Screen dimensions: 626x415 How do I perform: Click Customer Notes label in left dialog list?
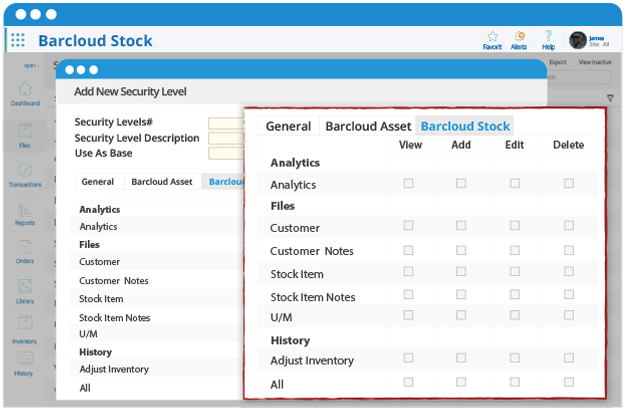(x=114, y=281)
